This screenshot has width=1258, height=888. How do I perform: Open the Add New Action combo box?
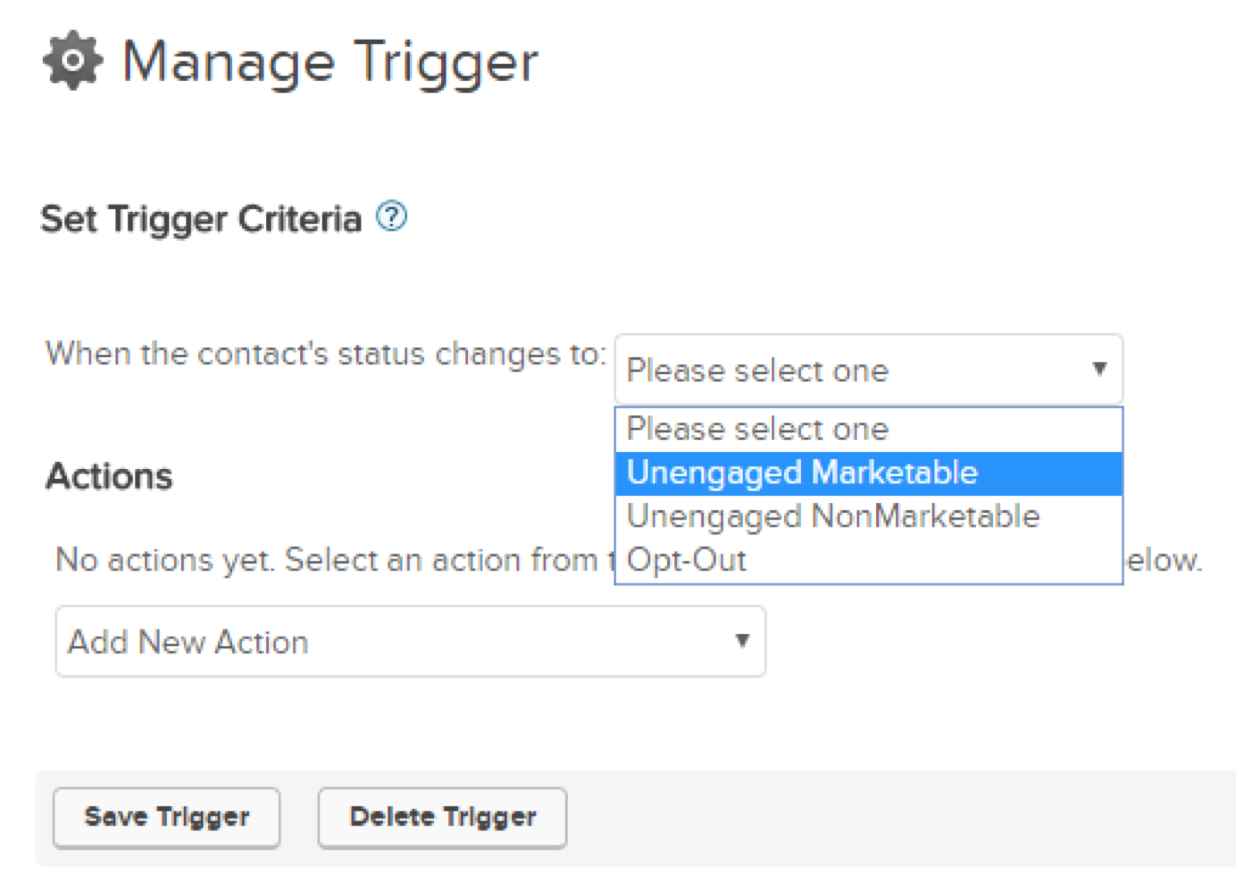[x=410, y=641]
